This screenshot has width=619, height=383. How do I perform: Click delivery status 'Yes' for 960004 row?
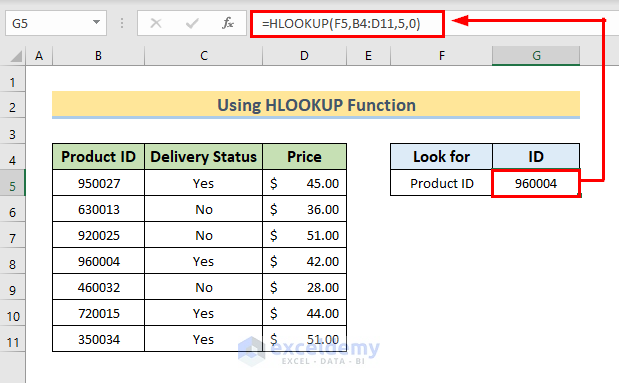point(204,261)
